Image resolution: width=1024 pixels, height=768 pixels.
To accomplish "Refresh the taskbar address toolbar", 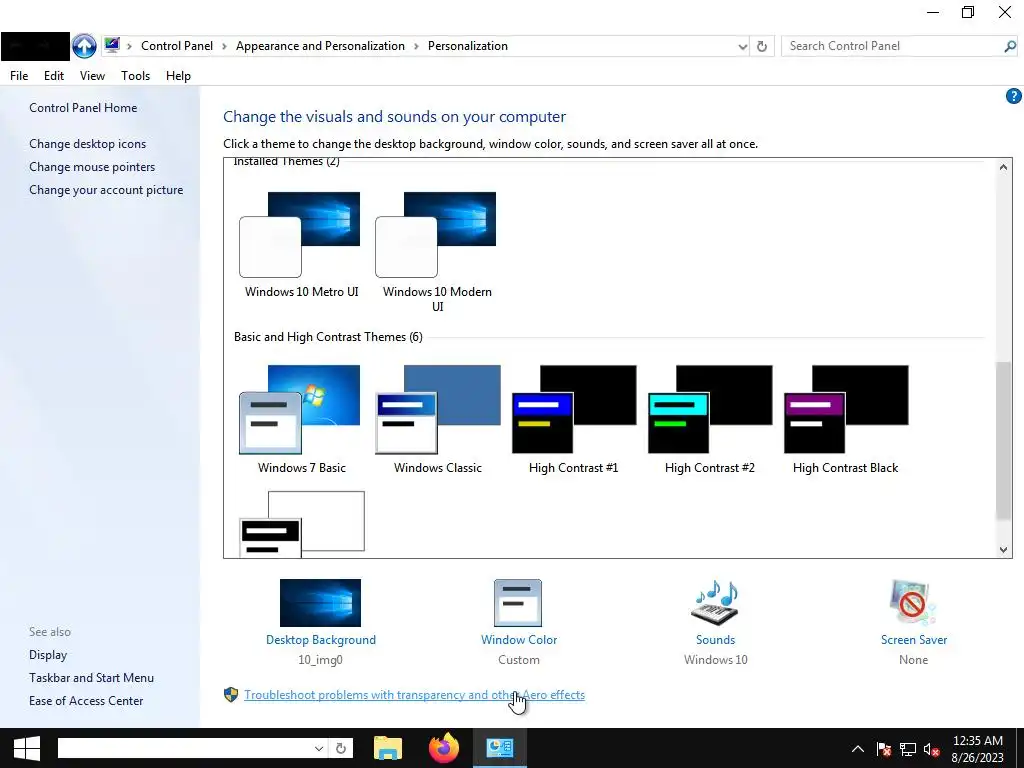I will click(341, 748).
